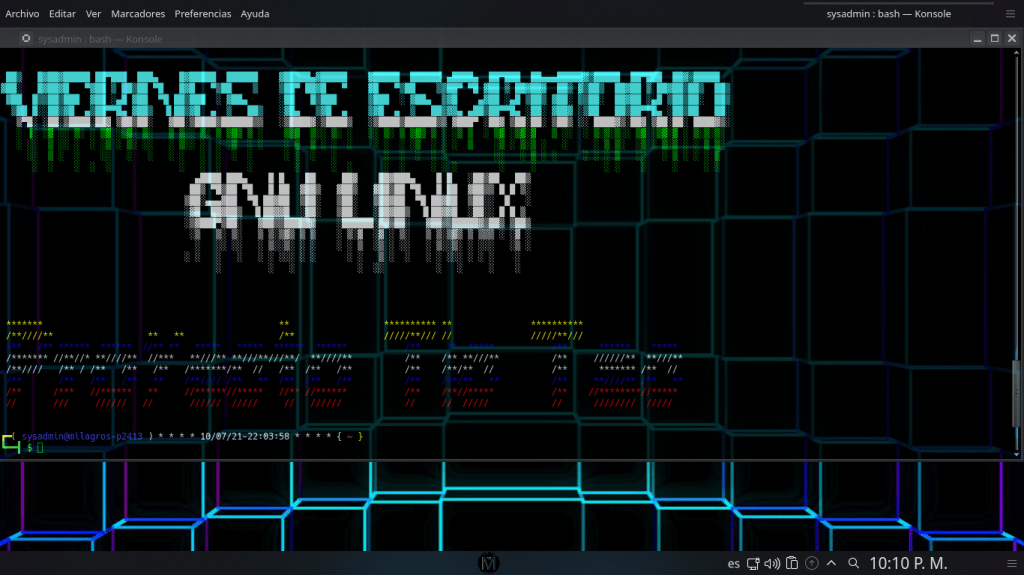Screen dimensions: 1024x575
Task: Open the calendar from the 10:10 P. M. clock
Action: pyautogui.click(x=908, y=563)
